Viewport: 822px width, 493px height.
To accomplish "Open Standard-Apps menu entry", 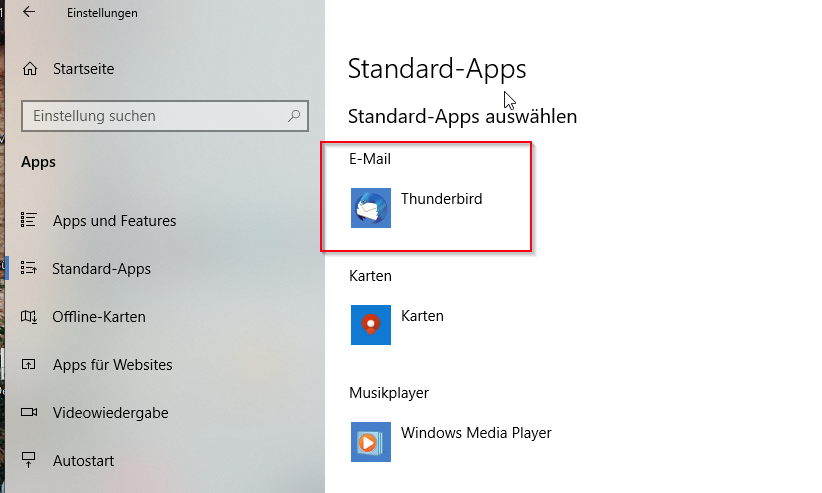I will (101, 269).
